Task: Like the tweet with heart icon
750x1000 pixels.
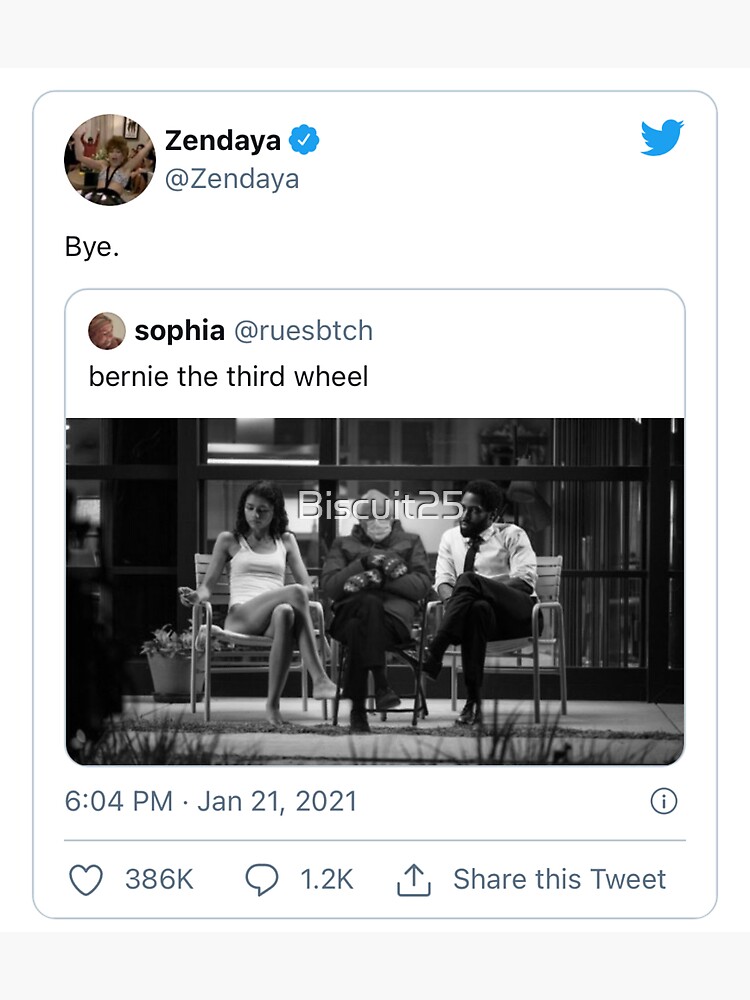Action: point(86,880)
